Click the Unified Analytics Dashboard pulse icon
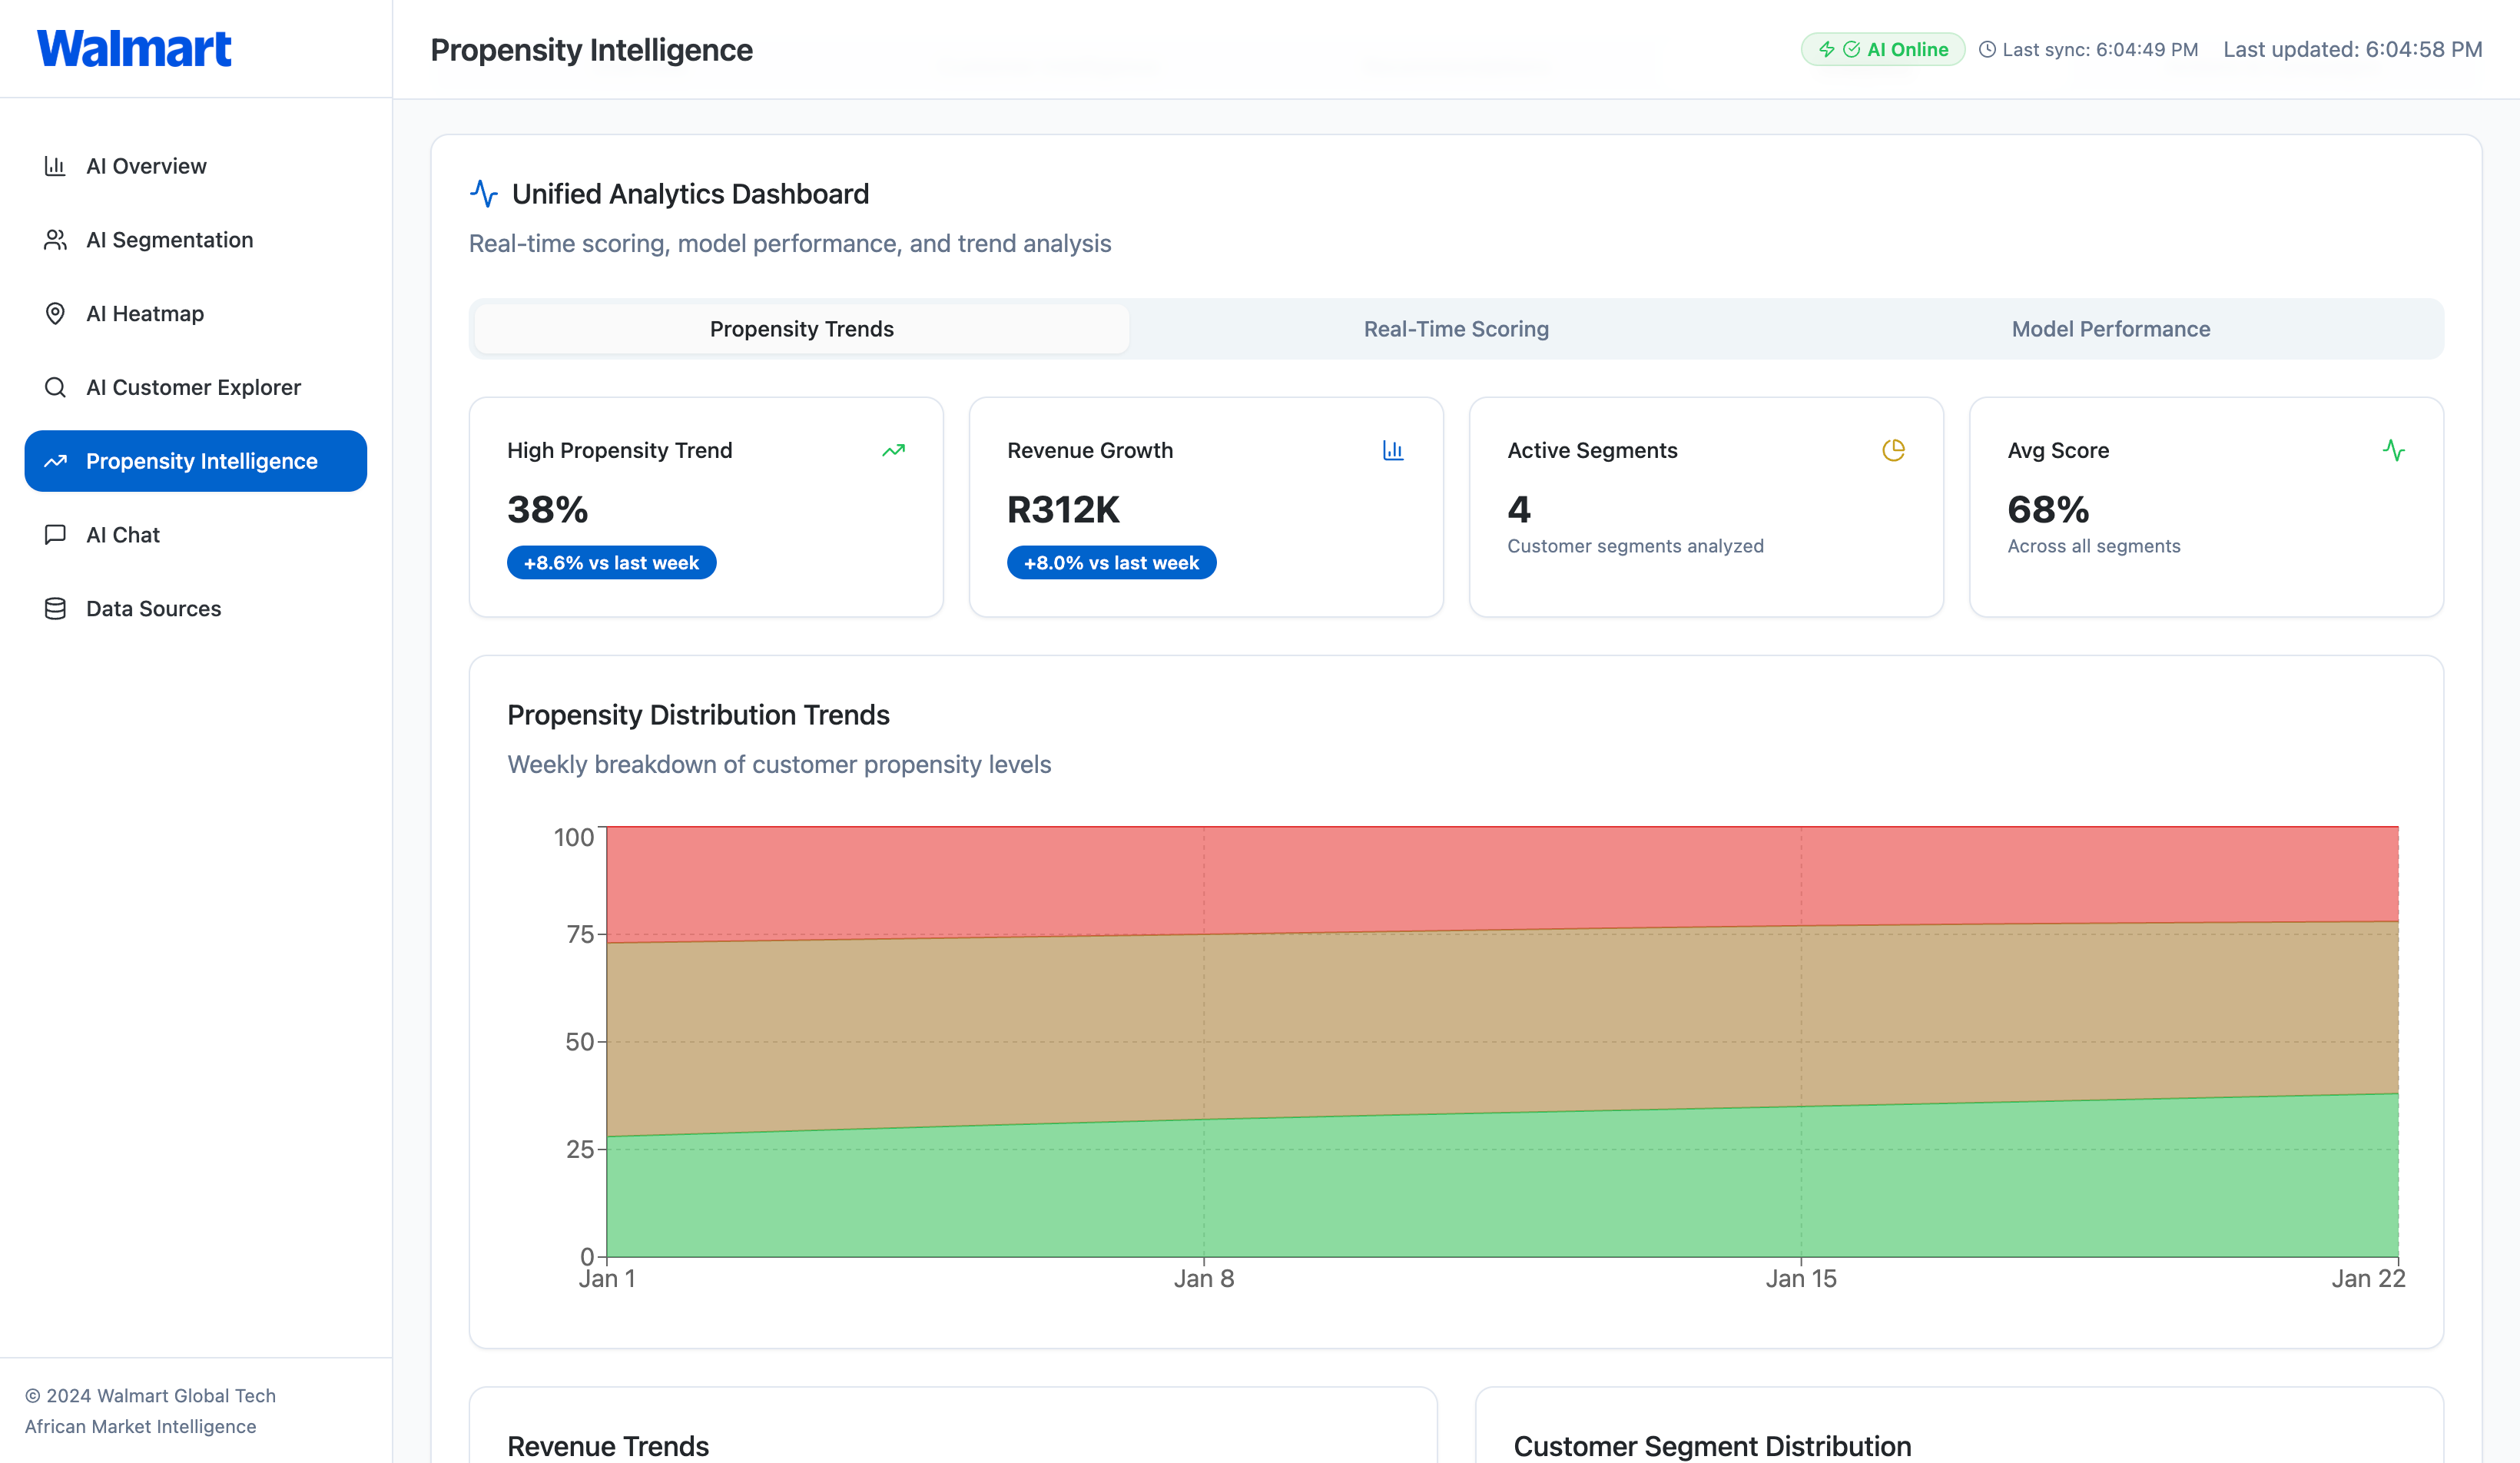 click(484, 194)
